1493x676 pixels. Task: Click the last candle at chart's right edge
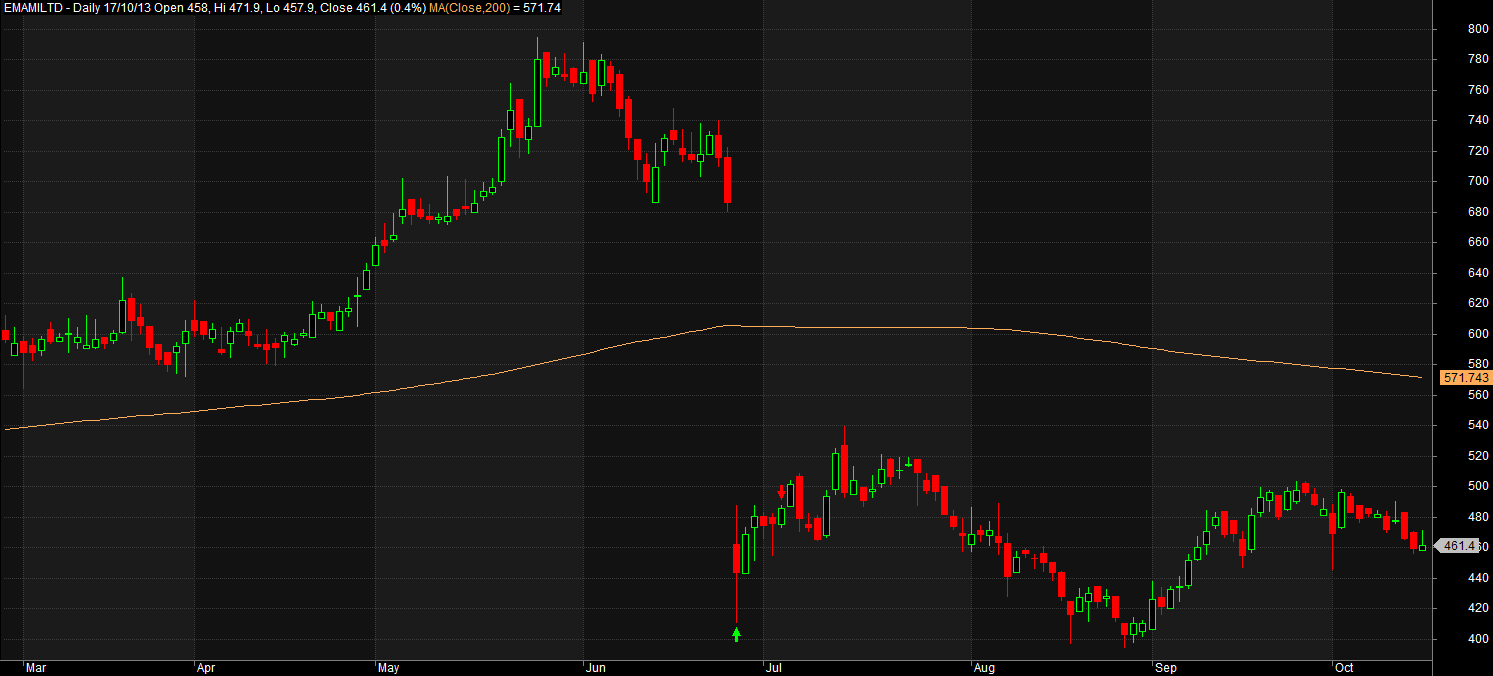[1422, 546]
